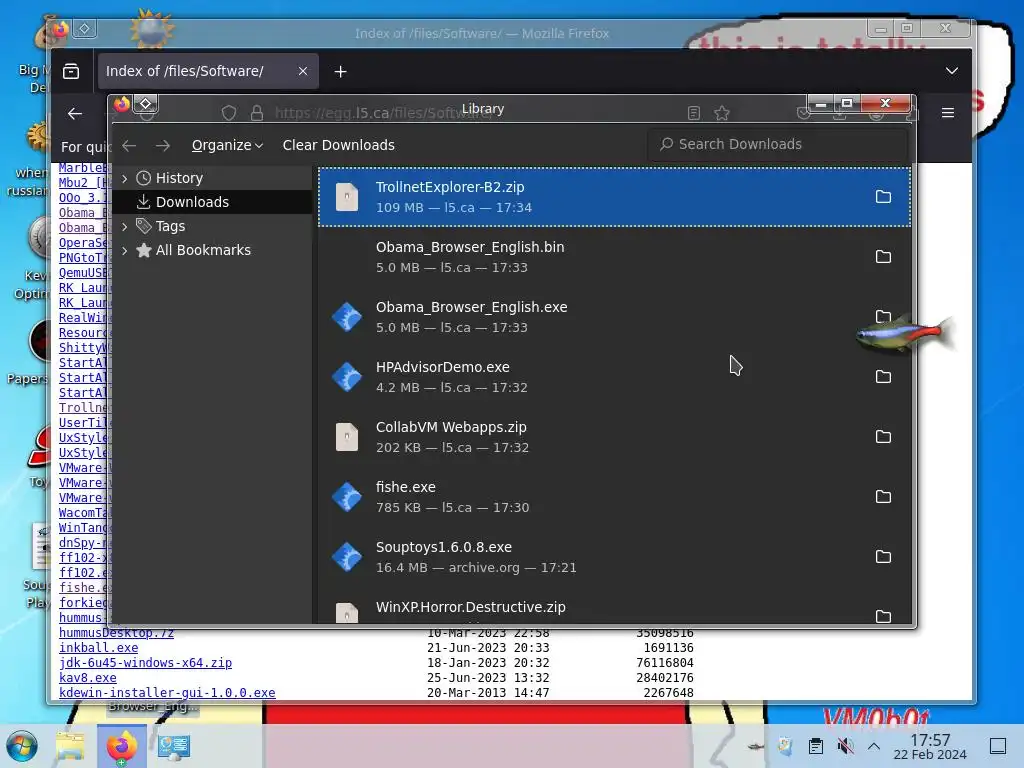1024x768 pixels.
Task: Open hummusDesktop.7z link in Firefox page
Action: (116, 633)
